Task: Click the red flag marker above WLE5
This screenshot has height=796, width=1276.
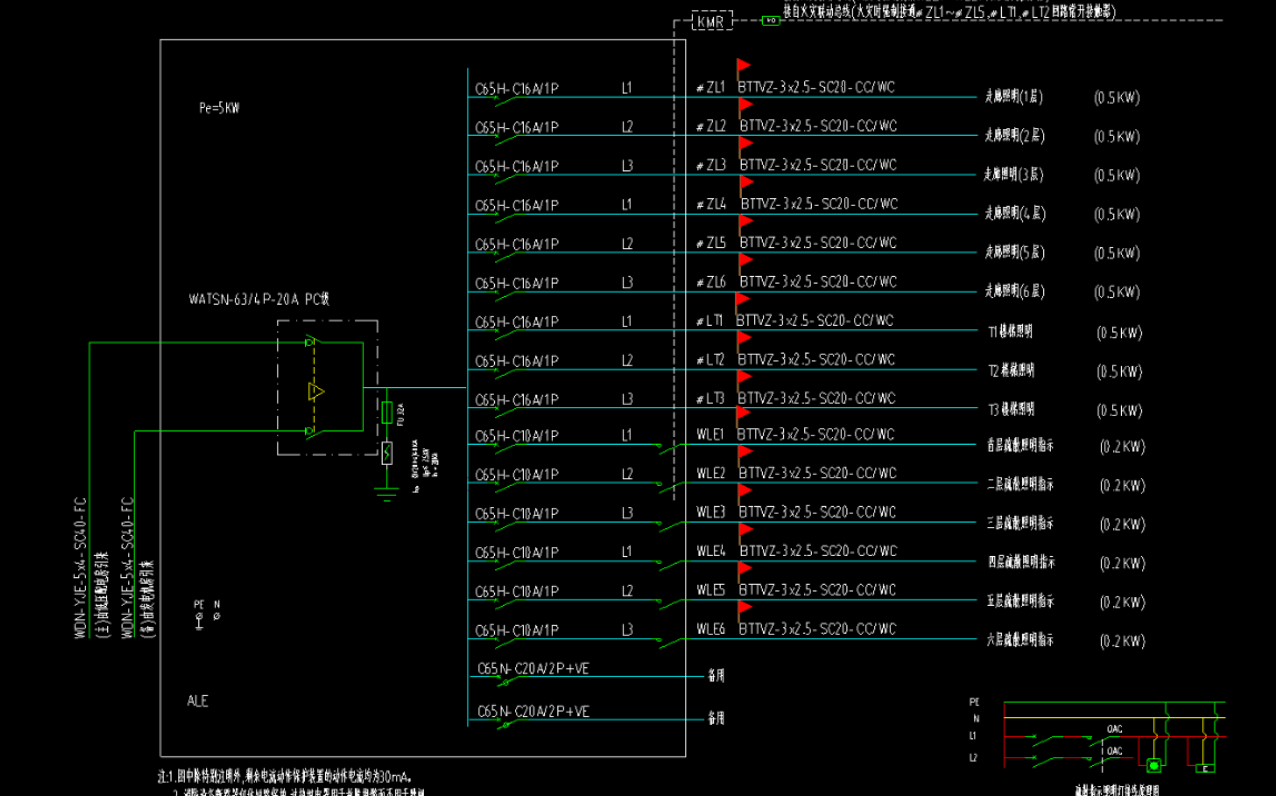Action: (745, 570)
